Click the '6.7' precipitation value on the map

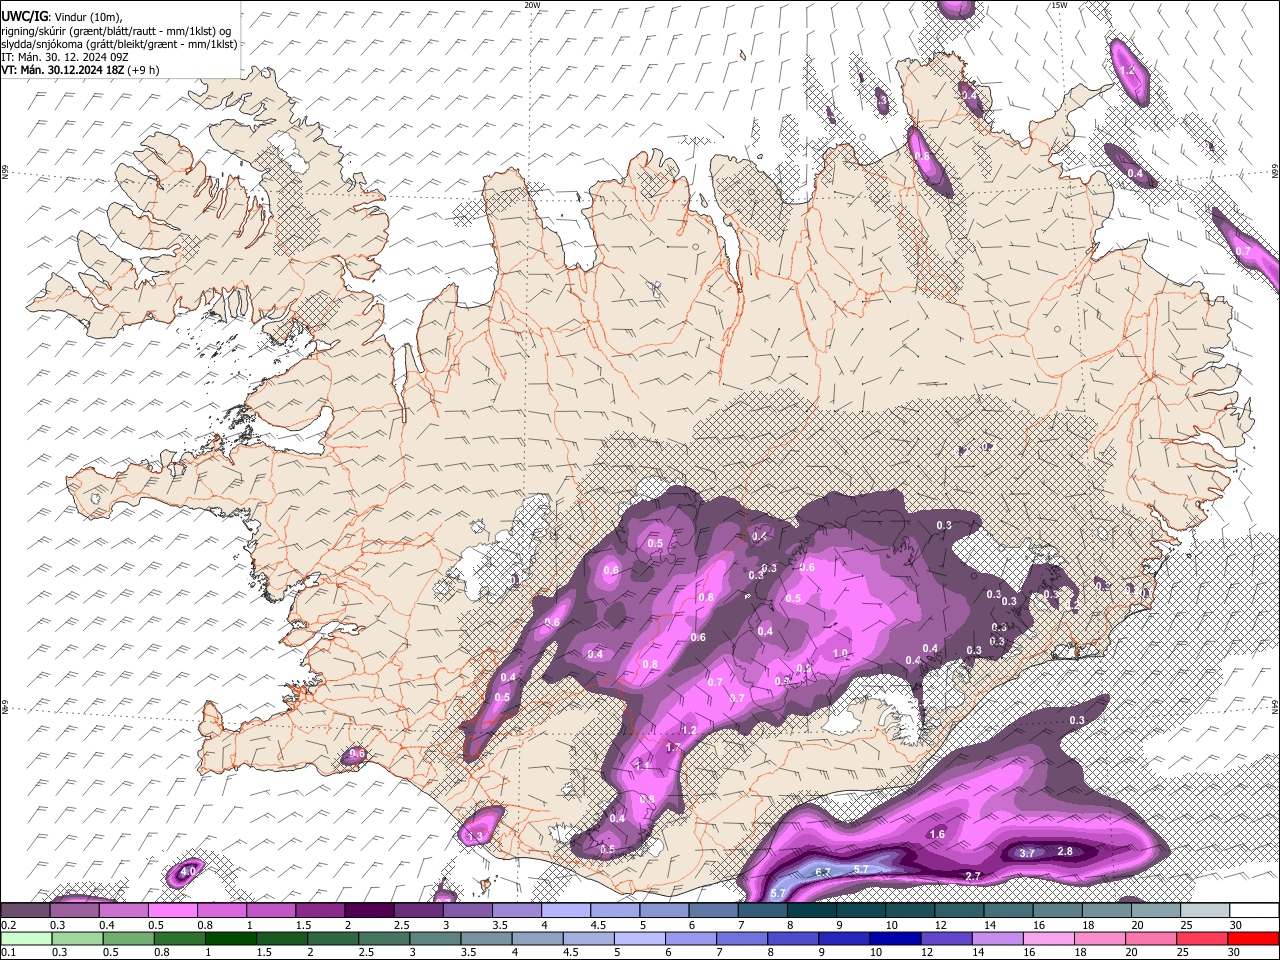pyautogui.click(x=824, y=872)
